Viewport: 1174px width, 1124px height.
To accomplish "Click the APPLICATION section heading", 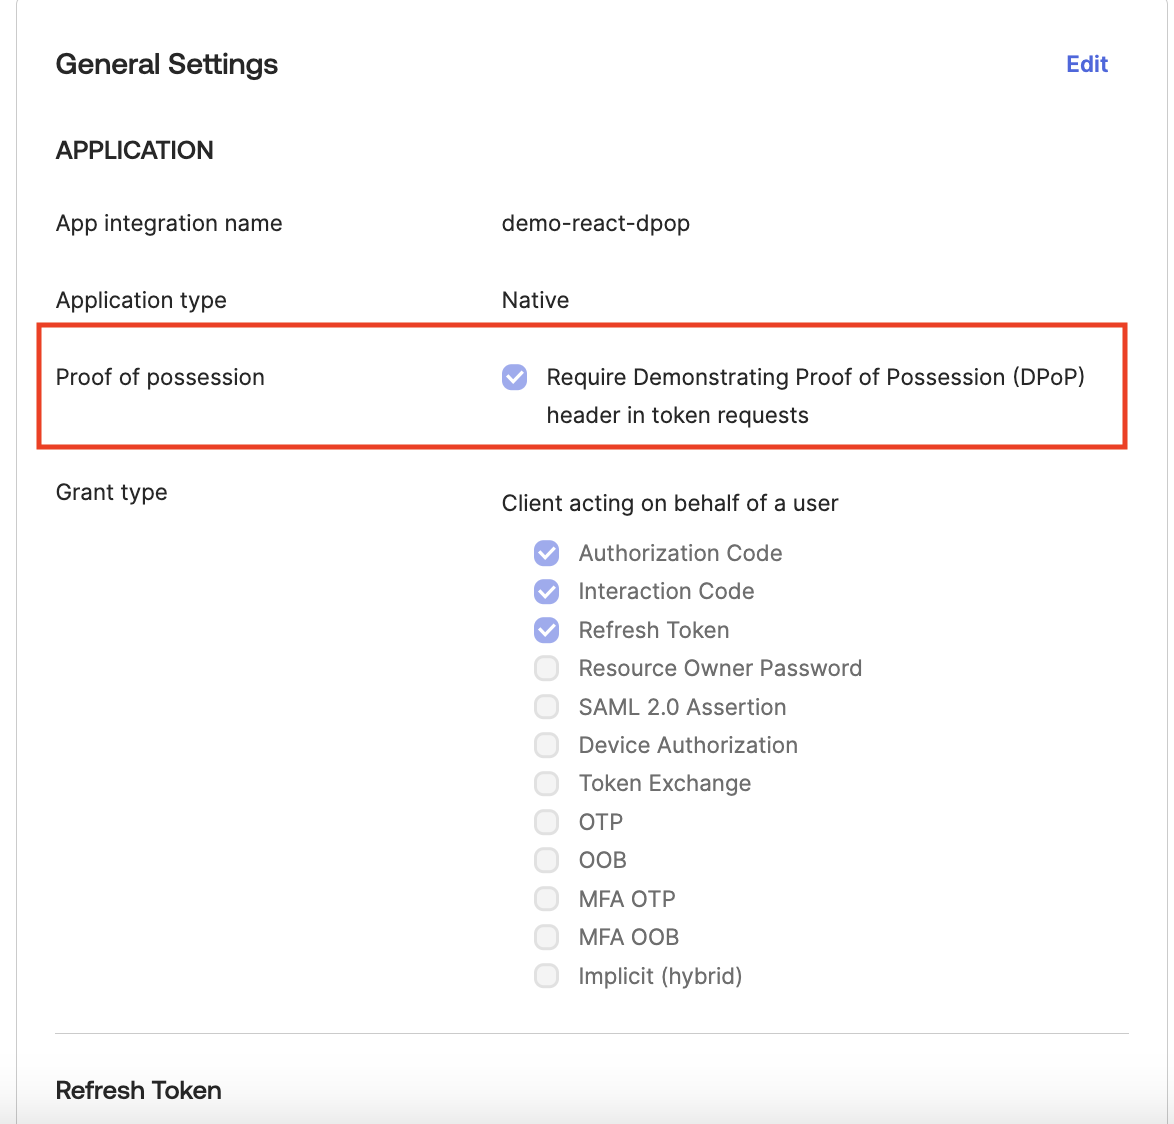I will pyautogui.click(x=135, y=151).
